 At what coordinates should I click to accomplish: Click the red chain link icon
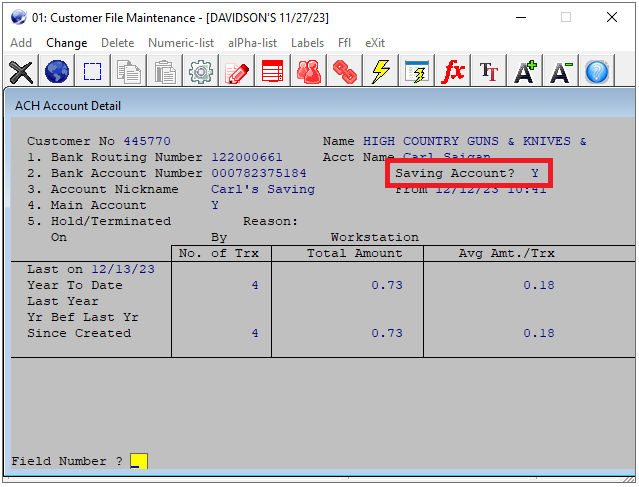tap(344, 72)
